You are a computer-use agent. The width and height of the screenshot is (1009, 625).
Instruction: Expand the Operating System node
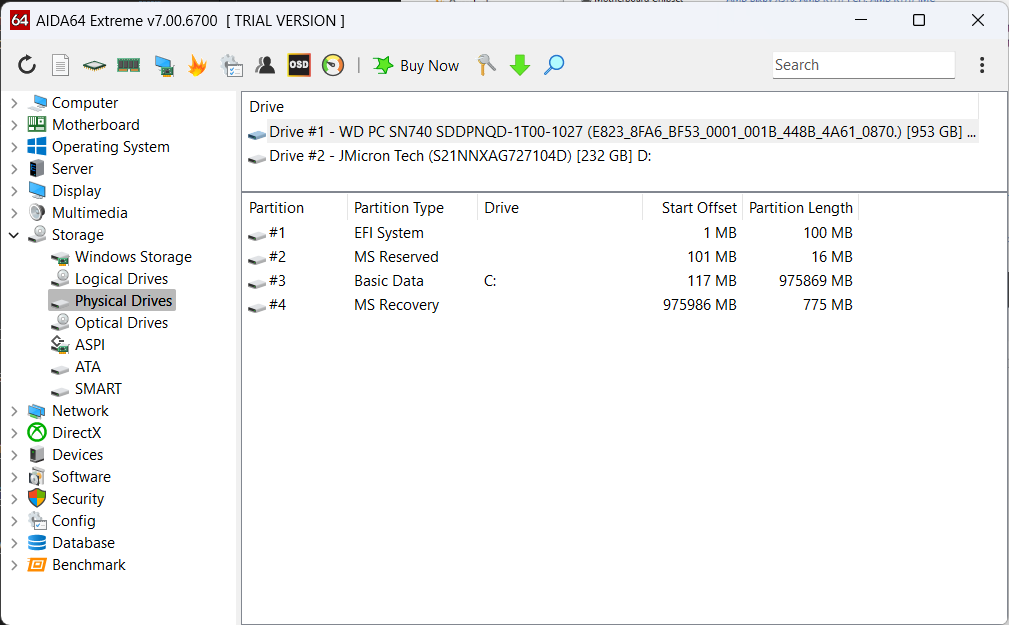pyautogui.click(x=14, y=147)
